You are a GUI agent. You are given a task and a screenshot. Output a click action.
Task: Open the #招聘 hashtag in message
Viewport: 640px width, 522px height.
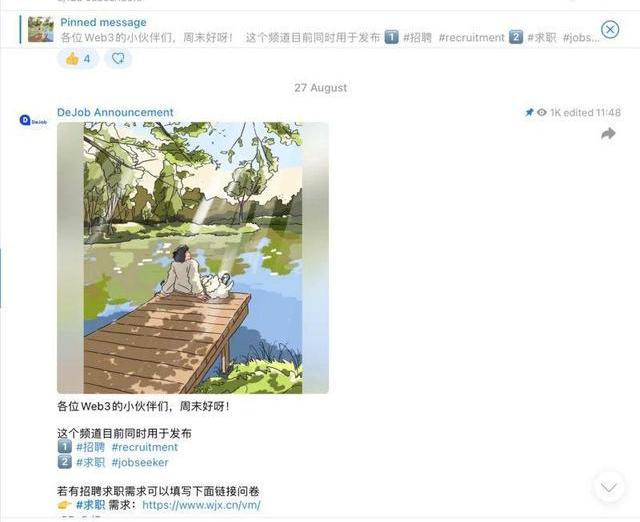click(91, 447)
